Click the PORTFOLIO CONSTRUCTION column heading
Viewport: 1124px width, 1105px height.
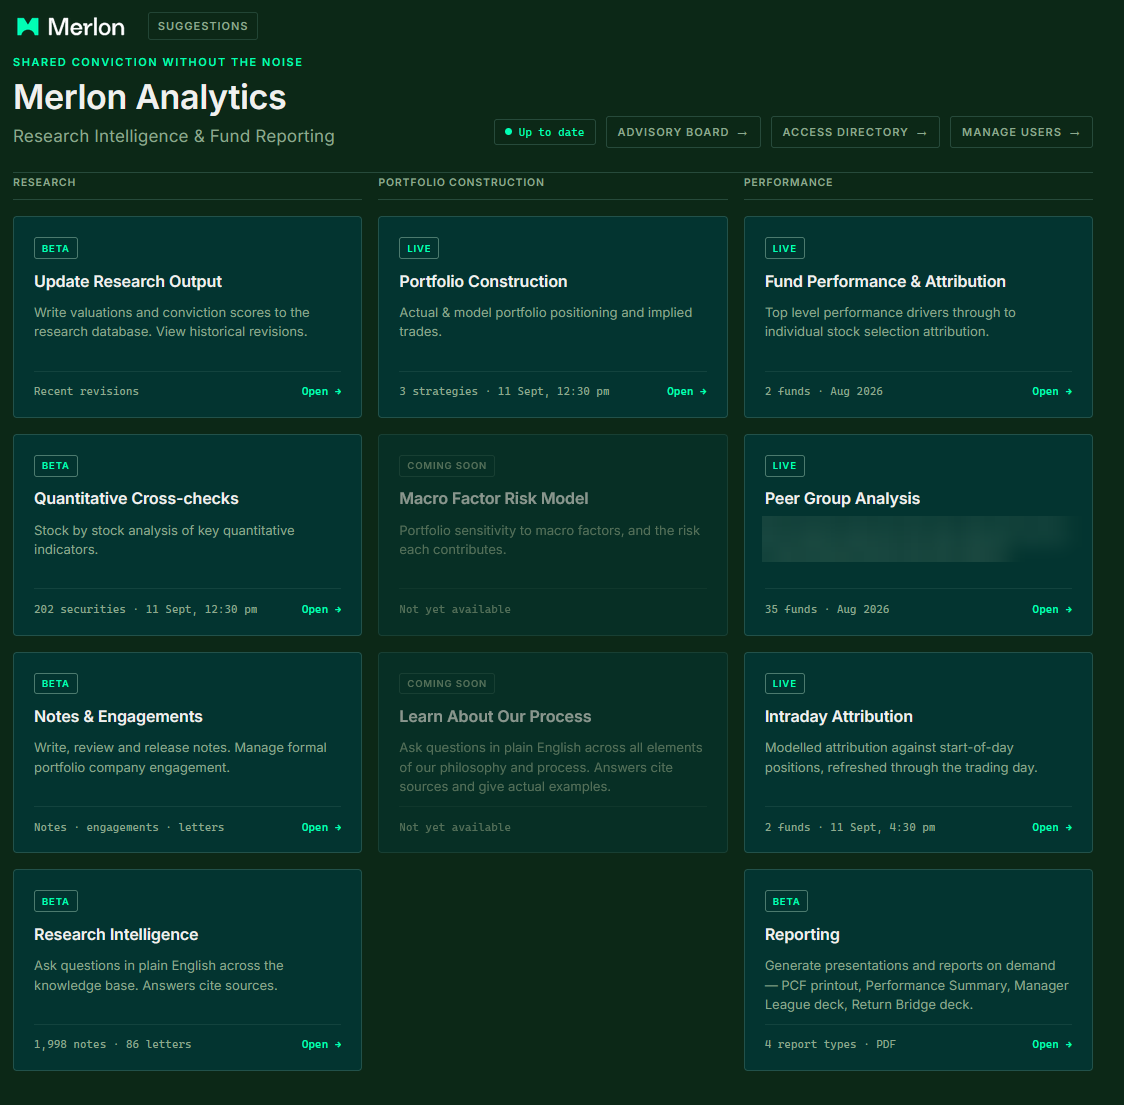[461, 183]
